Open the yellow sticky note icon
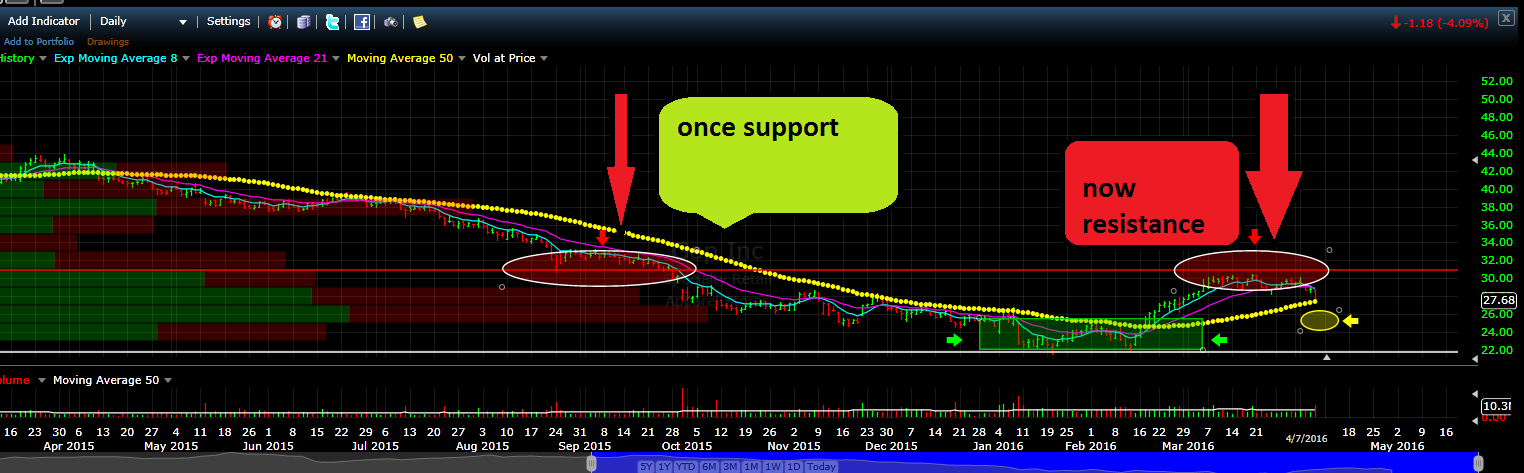 419,21
